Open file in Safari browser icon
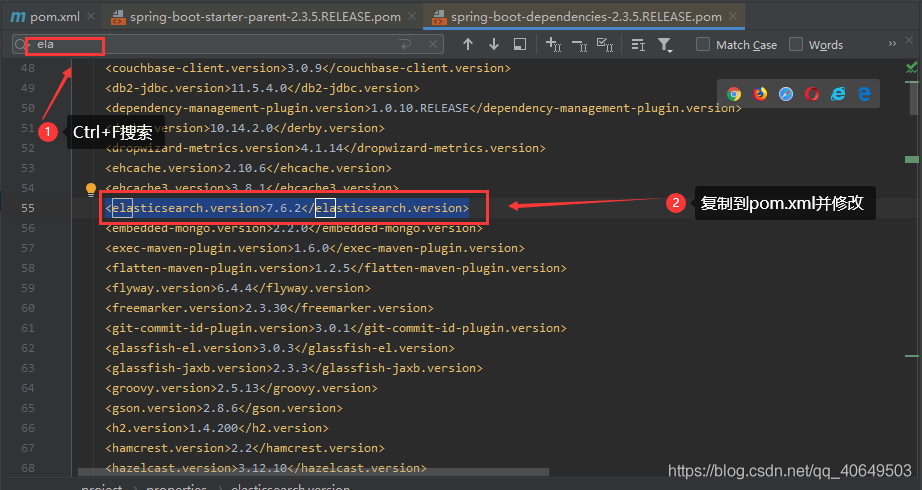This screenshot has width=922, height=490. (786, 94)
